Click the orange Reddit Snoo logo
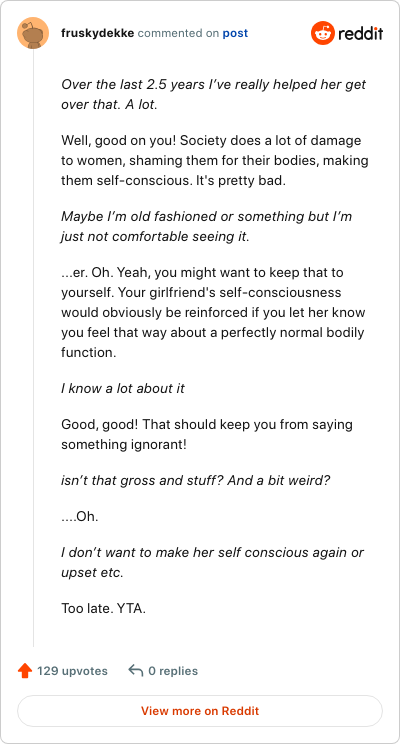 point(323,33)
